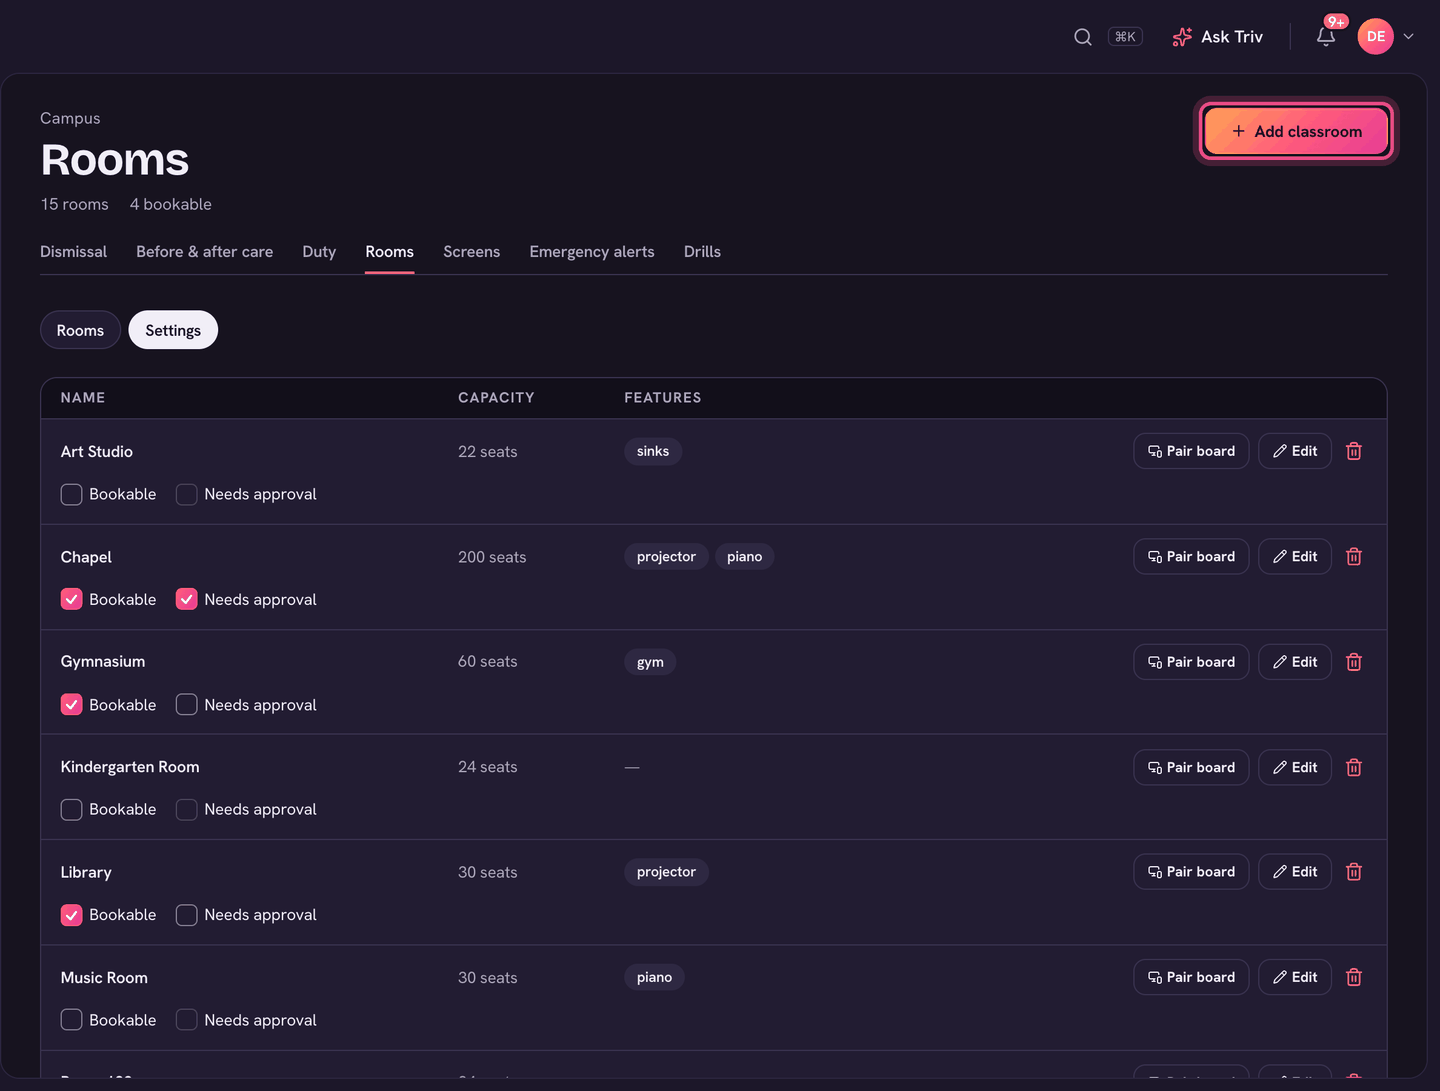This screenshot has height=1091, width=1440.
Task: Expand the user account menu chevron
Action: pos(1409,37)
